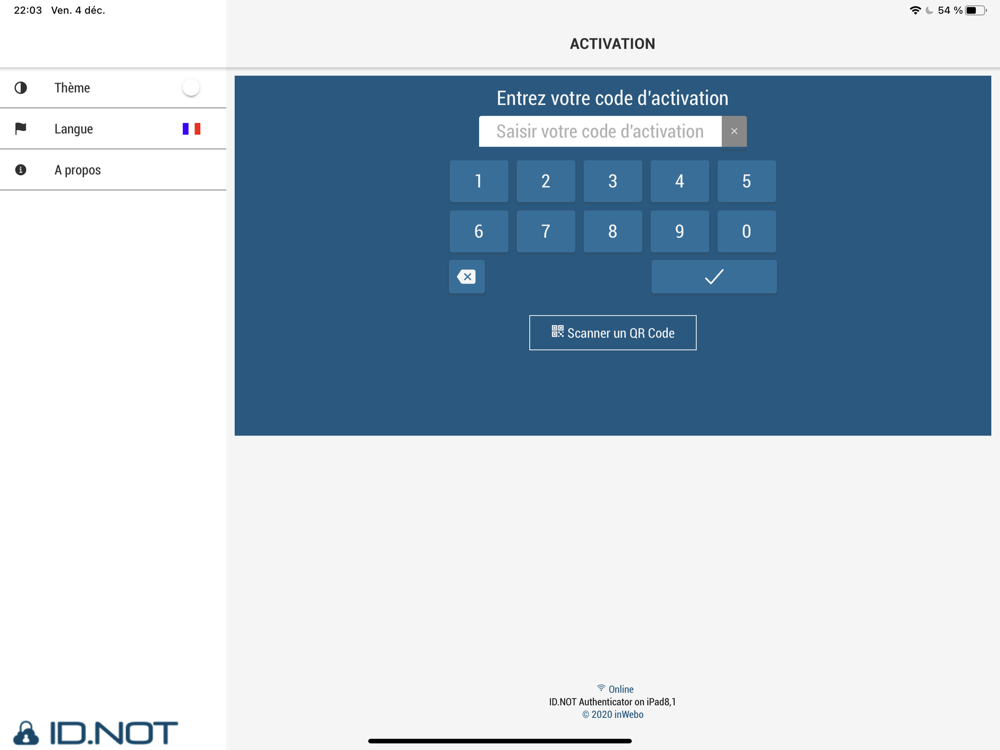Click the Do Not Disturb moon icon
This screenshot has width=1000, height=750.
point(929,10)
